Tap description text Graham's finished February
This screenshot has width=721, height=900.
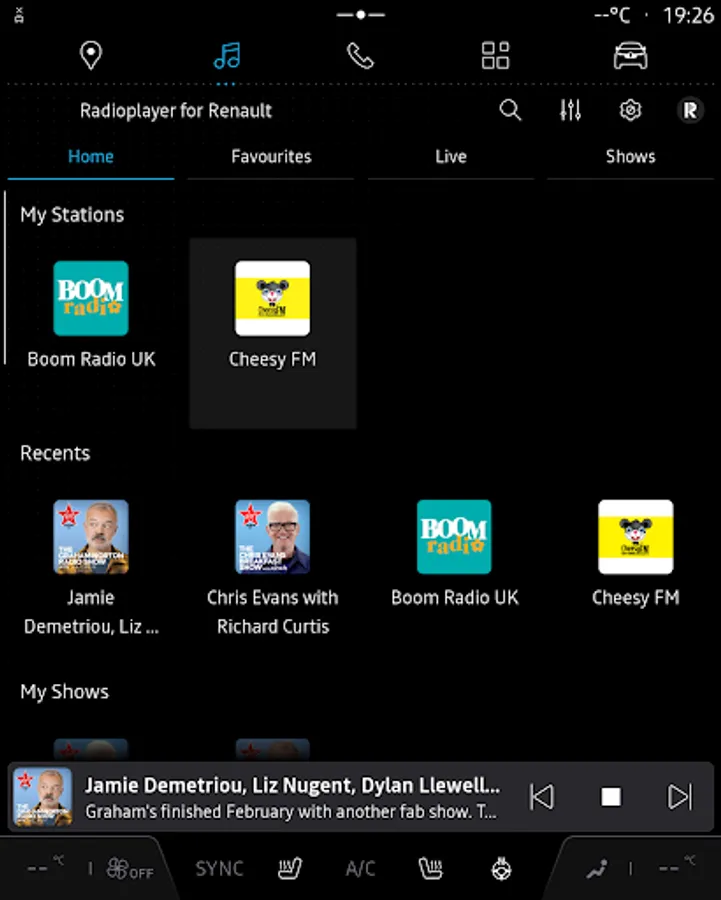click(x=291, y=812)
